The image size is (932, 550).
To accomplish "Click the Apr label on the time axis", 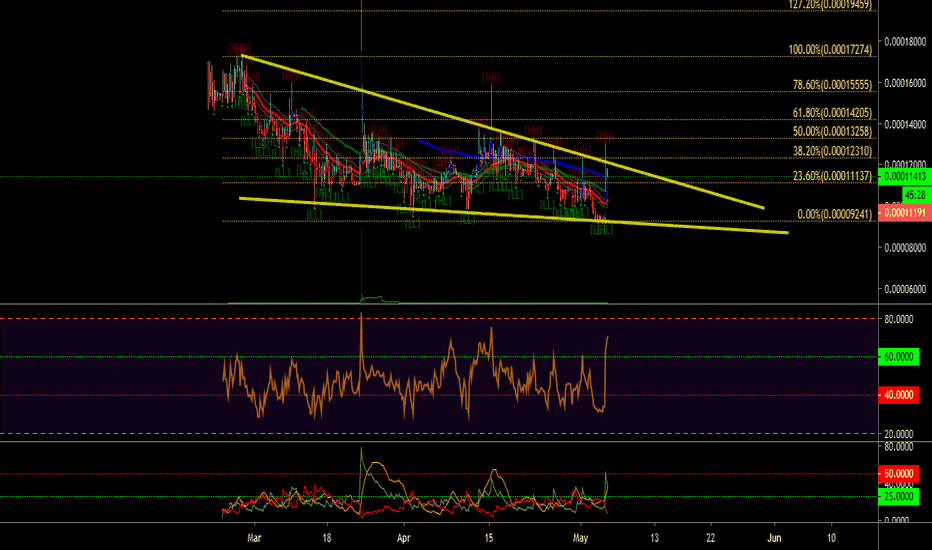I will [x=404, y=538].
